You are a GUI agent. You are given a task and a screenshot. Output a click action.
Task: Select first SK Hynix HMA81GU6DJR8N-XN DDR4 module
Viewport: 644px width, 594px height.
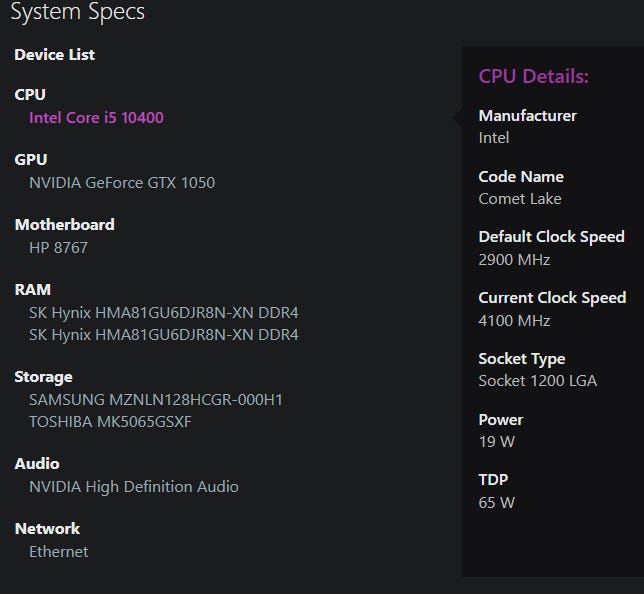(x=164, y=313)
